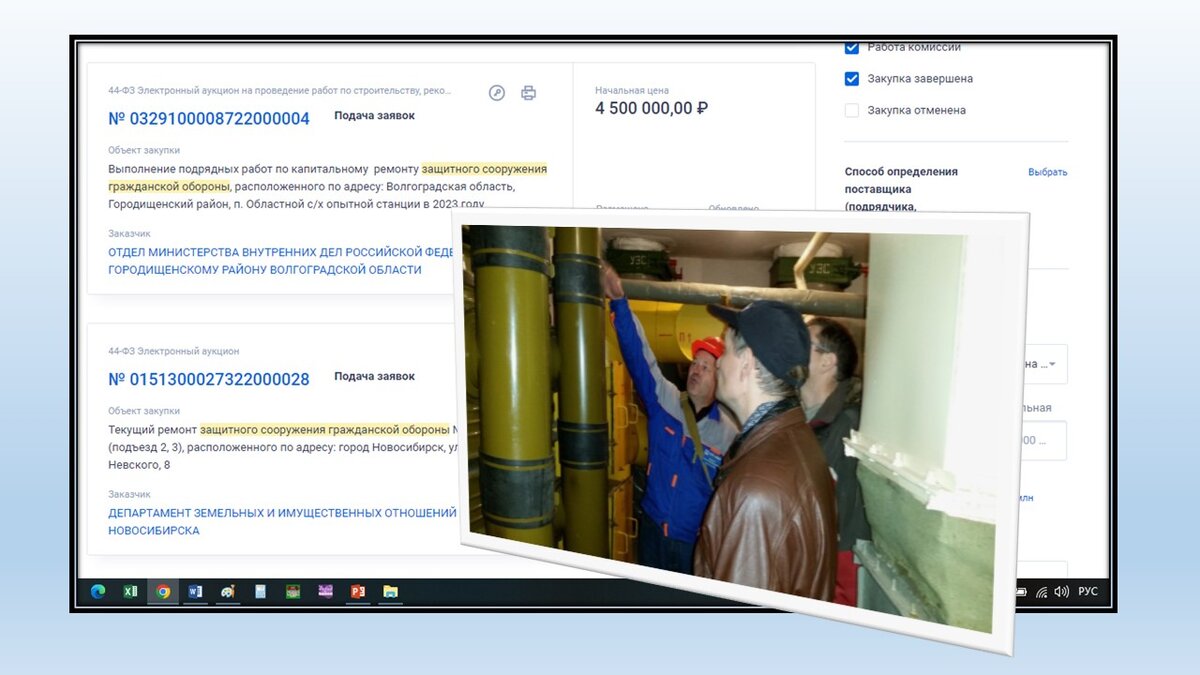Click the Wi-Fi icon in the system tray
The height and width of the screenshot is (675, 1200).
[x=1041, y=592]
